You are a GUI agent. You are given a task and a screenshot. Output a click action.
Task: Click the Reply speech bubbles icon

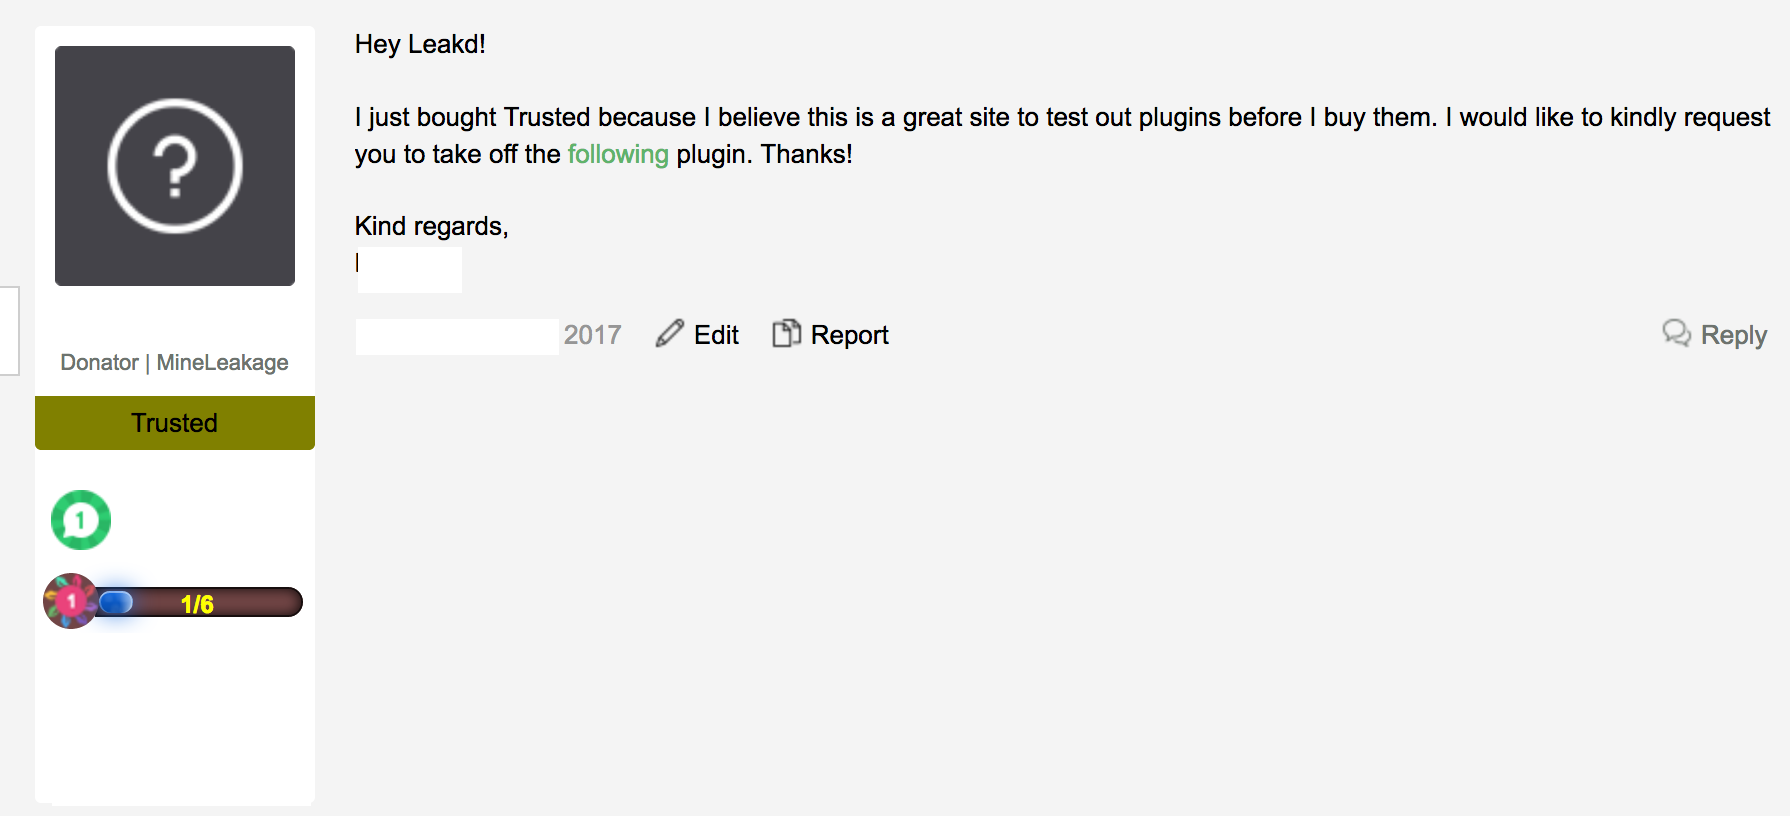[1677, 333]
